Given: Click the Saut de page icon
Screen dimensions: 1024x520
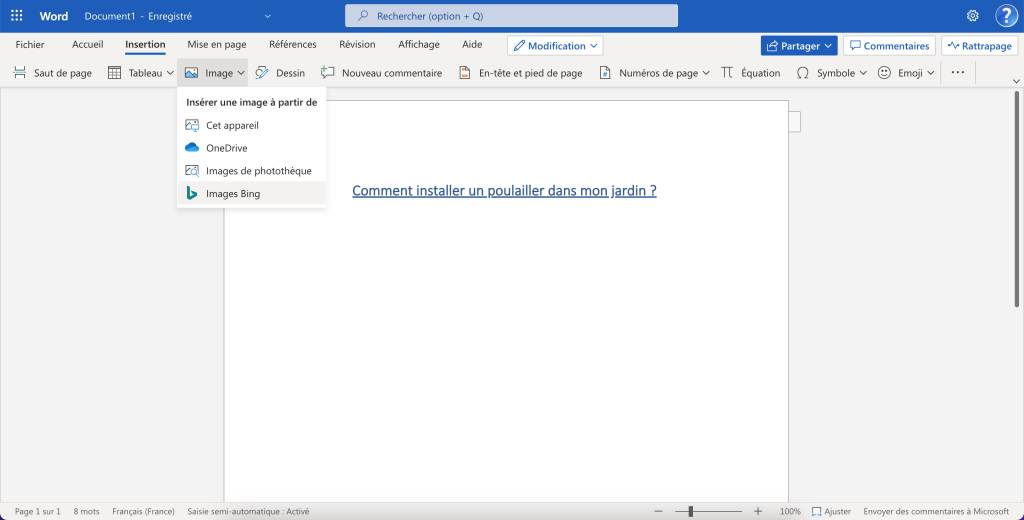Looking at the screenshot, I should (x=20, y=73).
